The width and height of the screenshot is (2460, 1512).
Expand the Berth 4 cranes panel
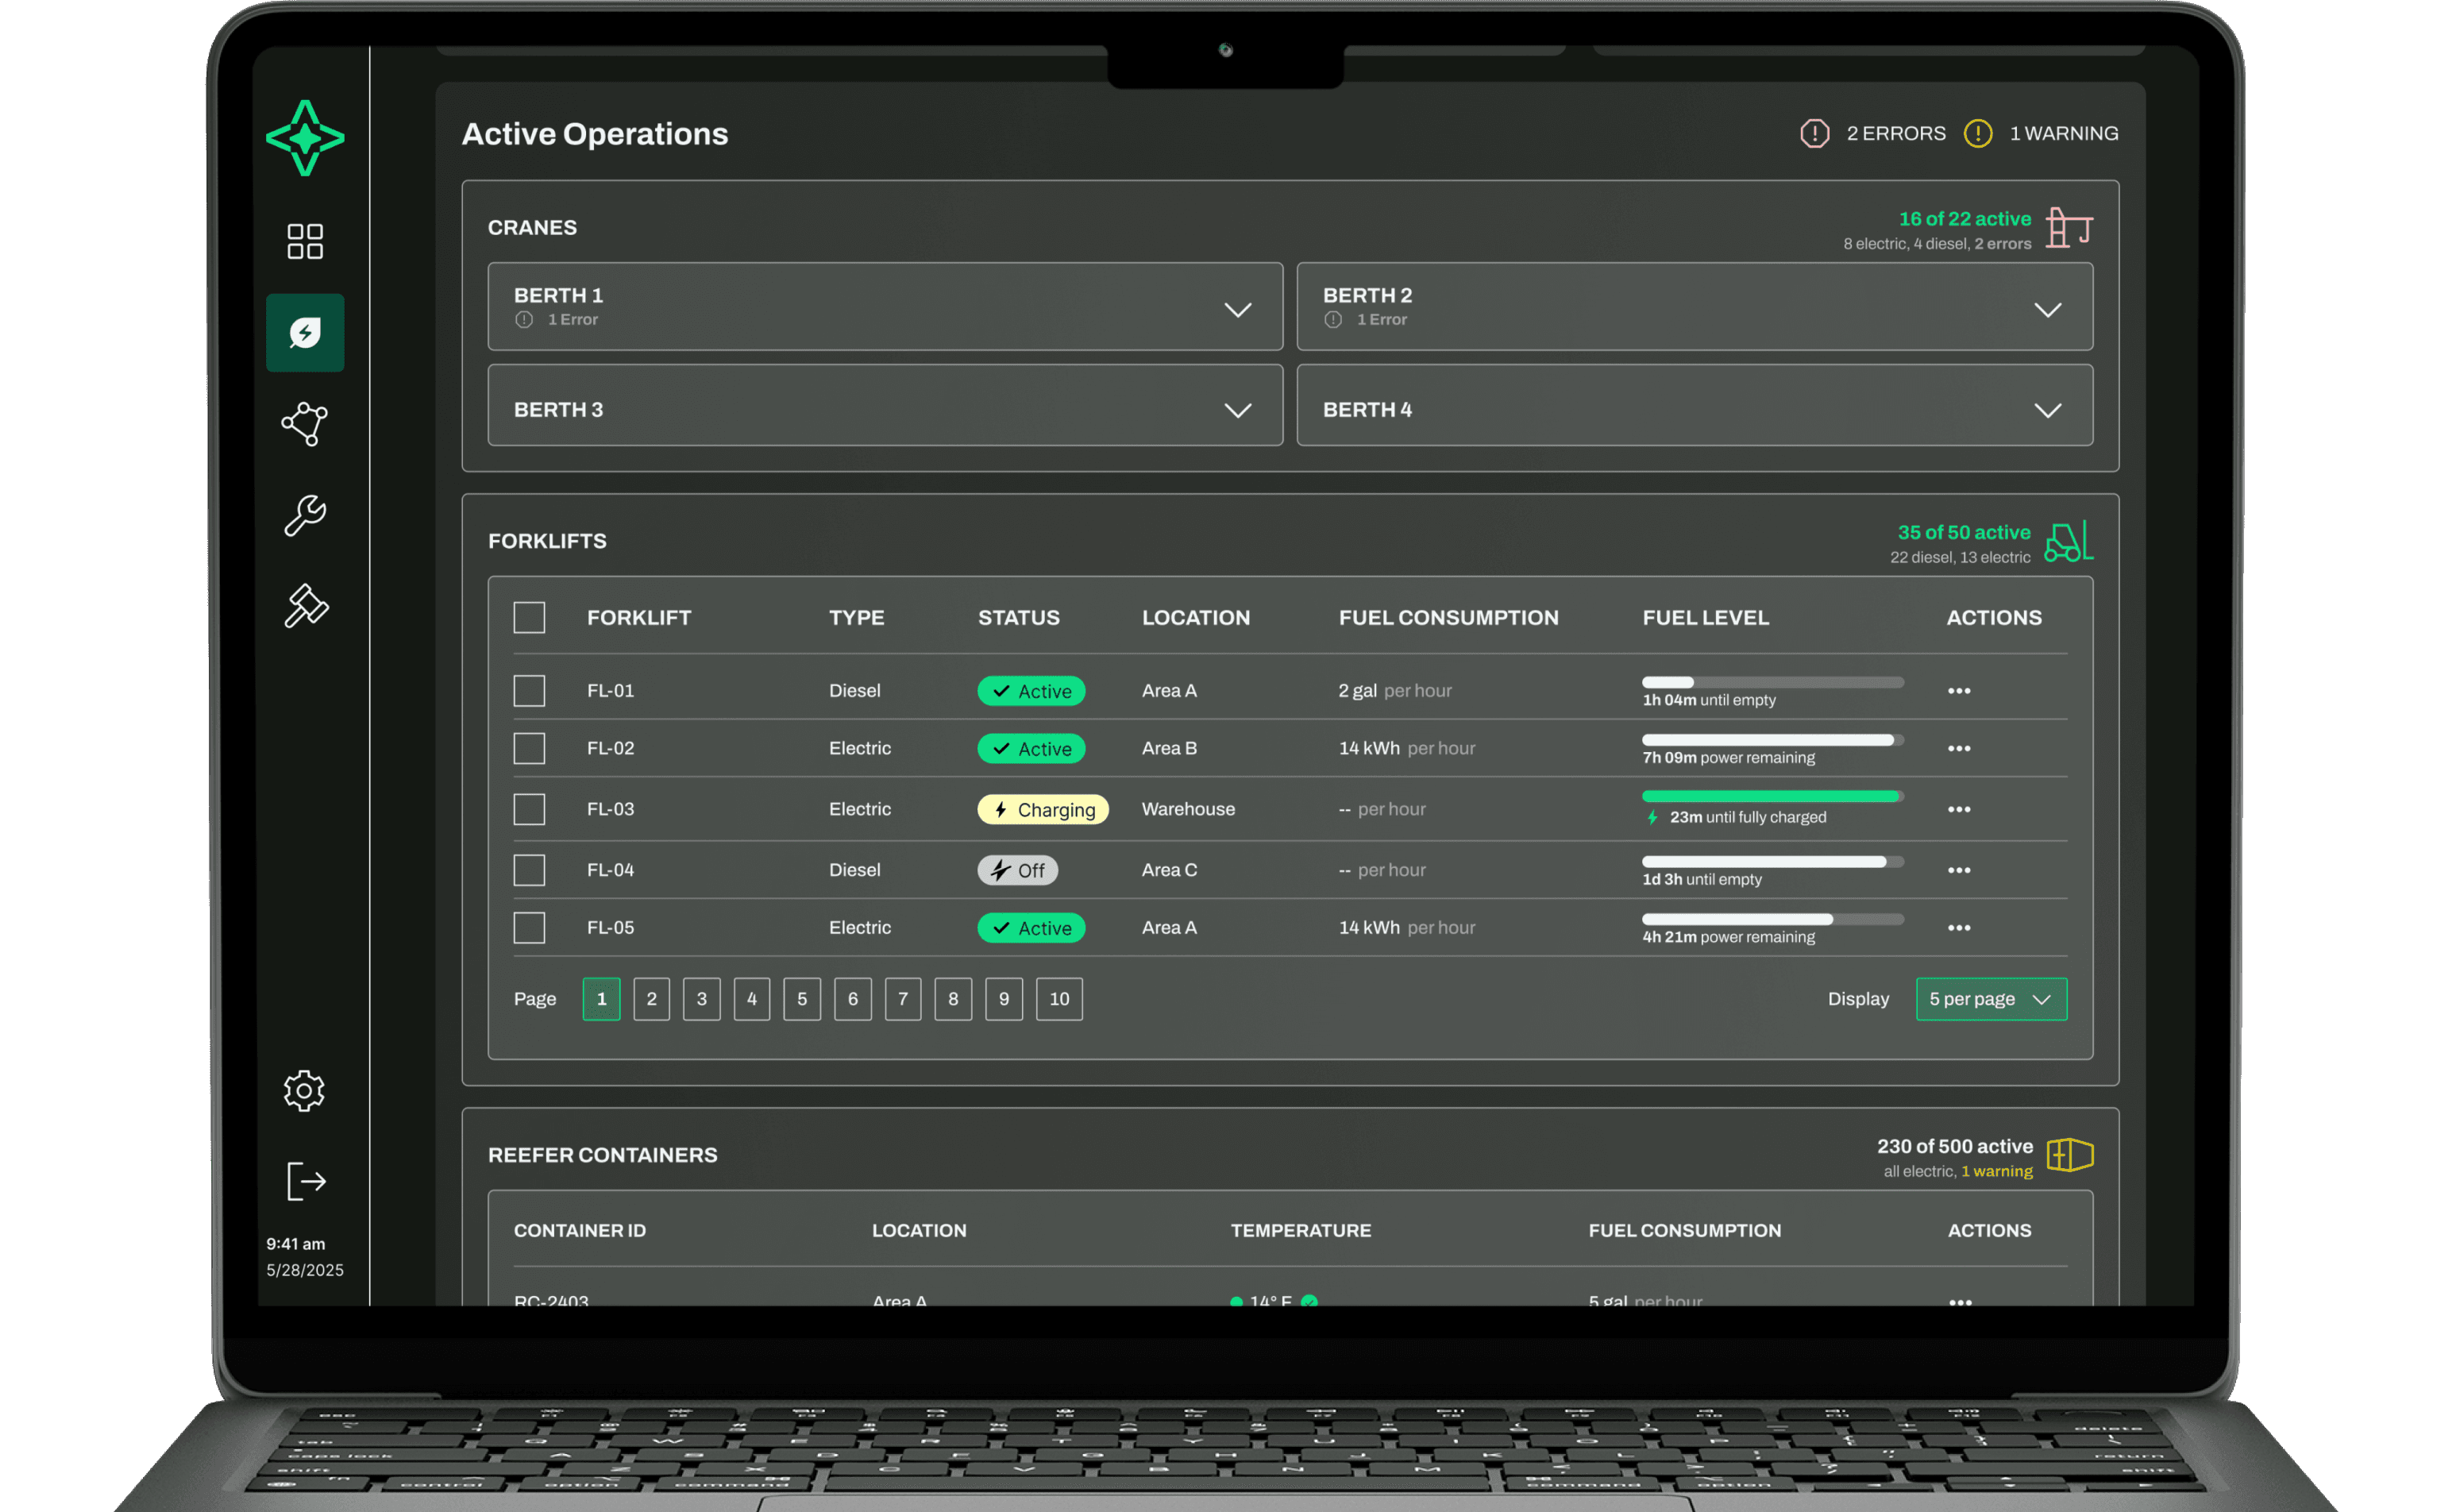point(2047,411)
